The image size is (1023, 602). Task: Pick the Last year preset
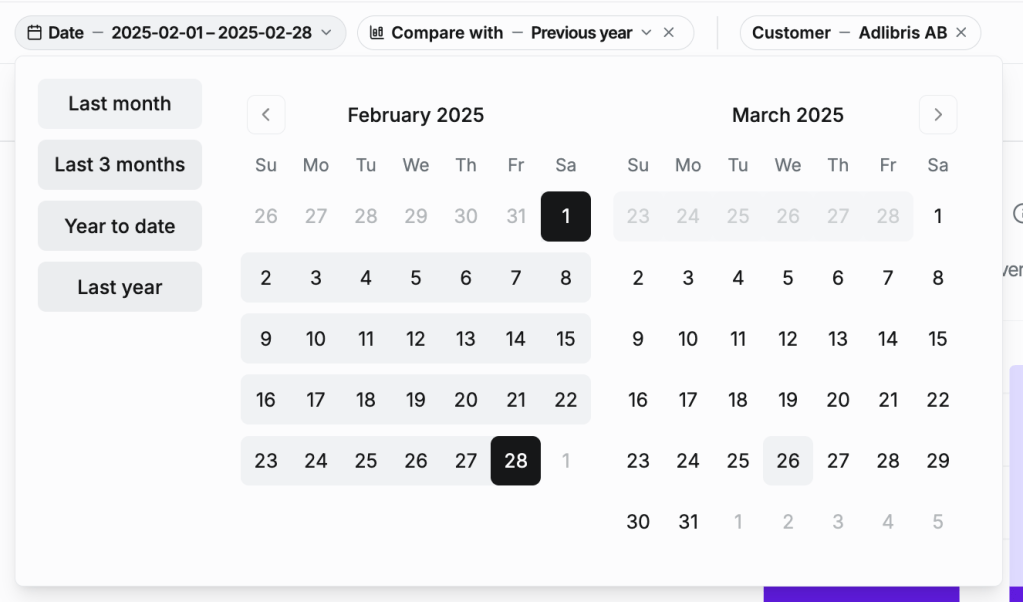click(x=120, y=287)
